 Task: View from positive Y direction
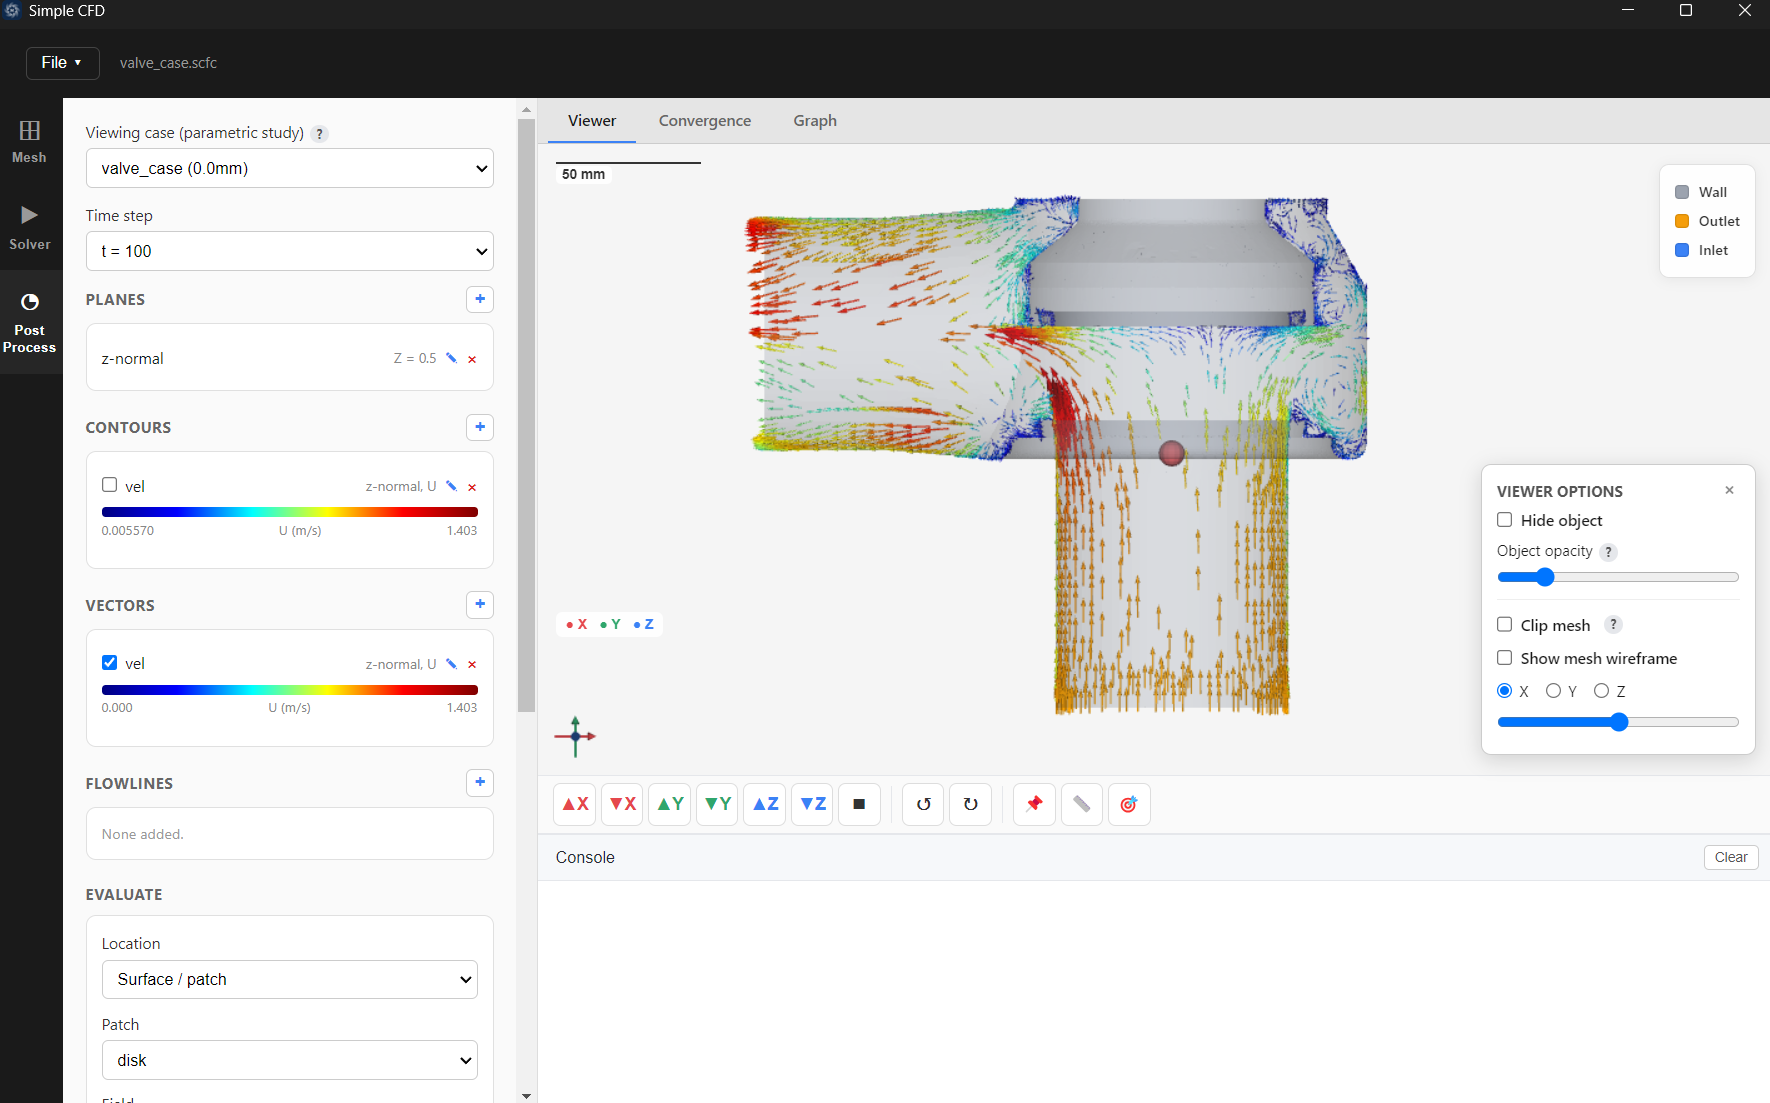click(x=670, y=804)
